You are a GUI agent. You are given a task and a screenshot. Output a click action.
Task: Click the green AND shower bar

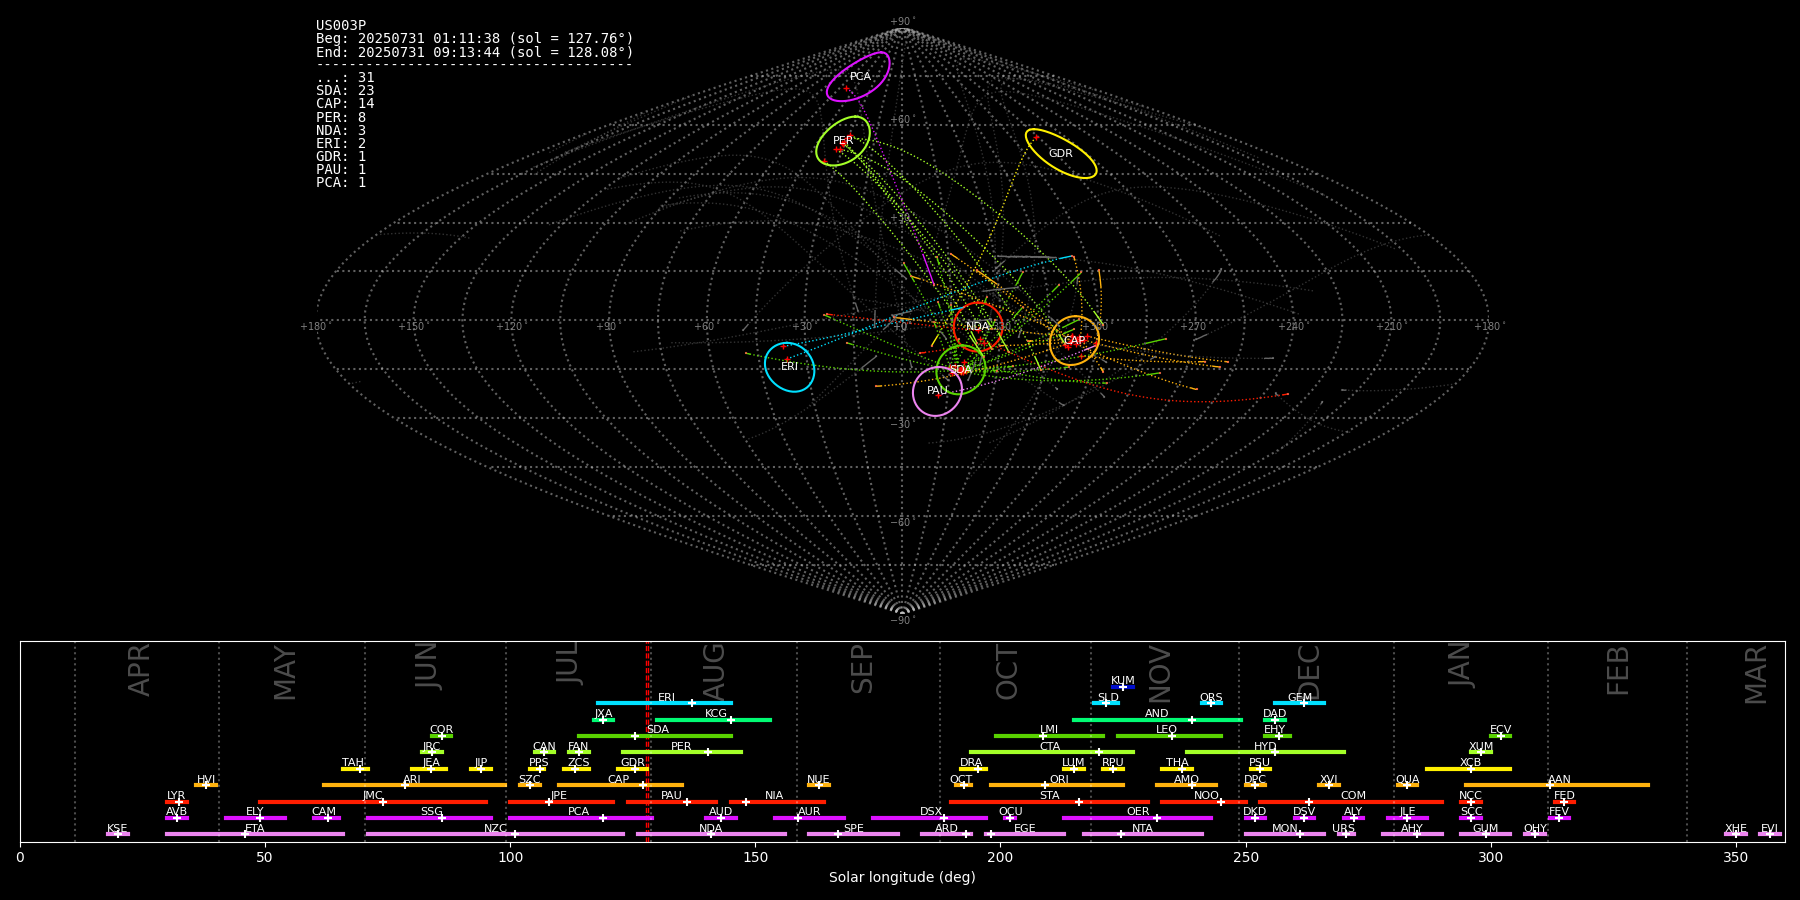point(1157,719)
